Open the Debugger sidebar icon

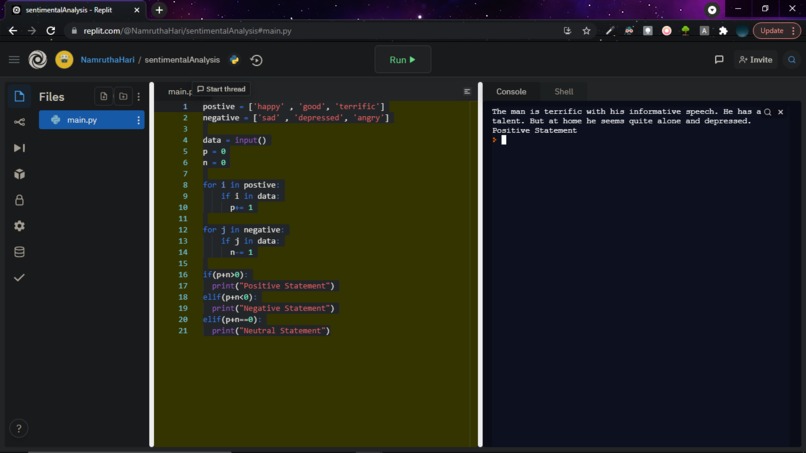[x=20, y=148]
